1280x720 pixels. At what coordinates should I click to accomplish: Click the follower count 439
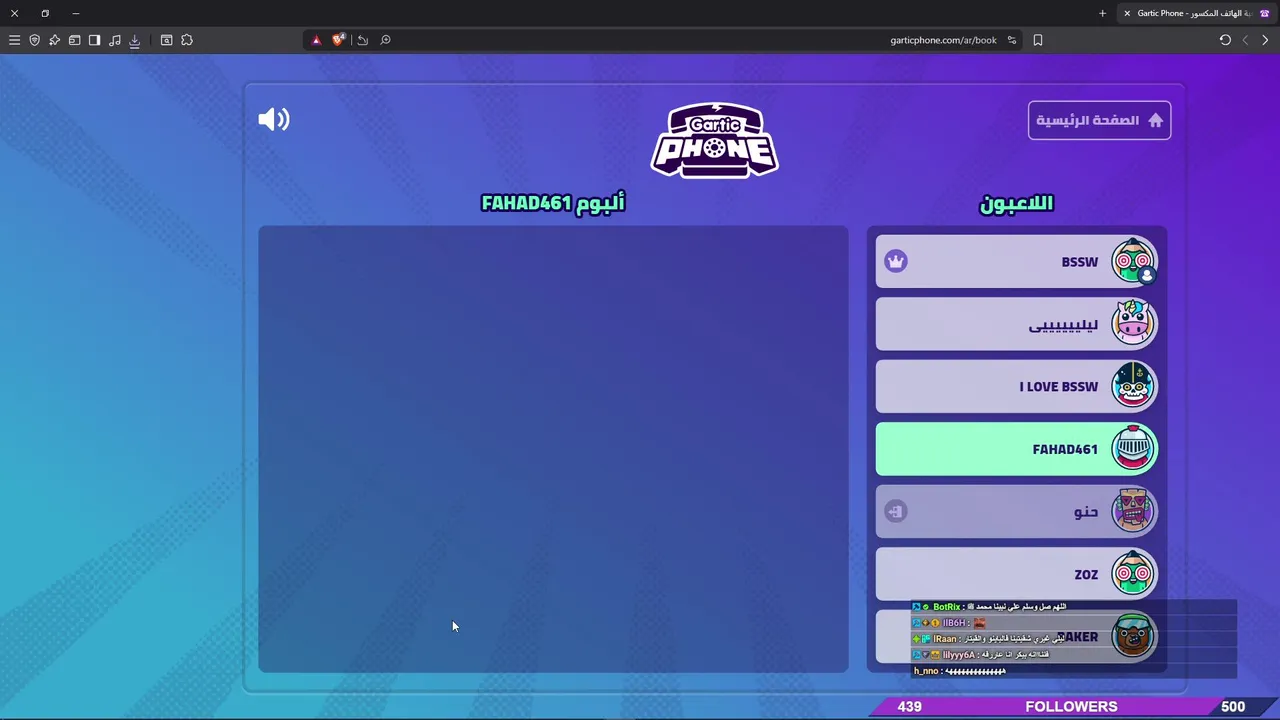pos(909,706)
